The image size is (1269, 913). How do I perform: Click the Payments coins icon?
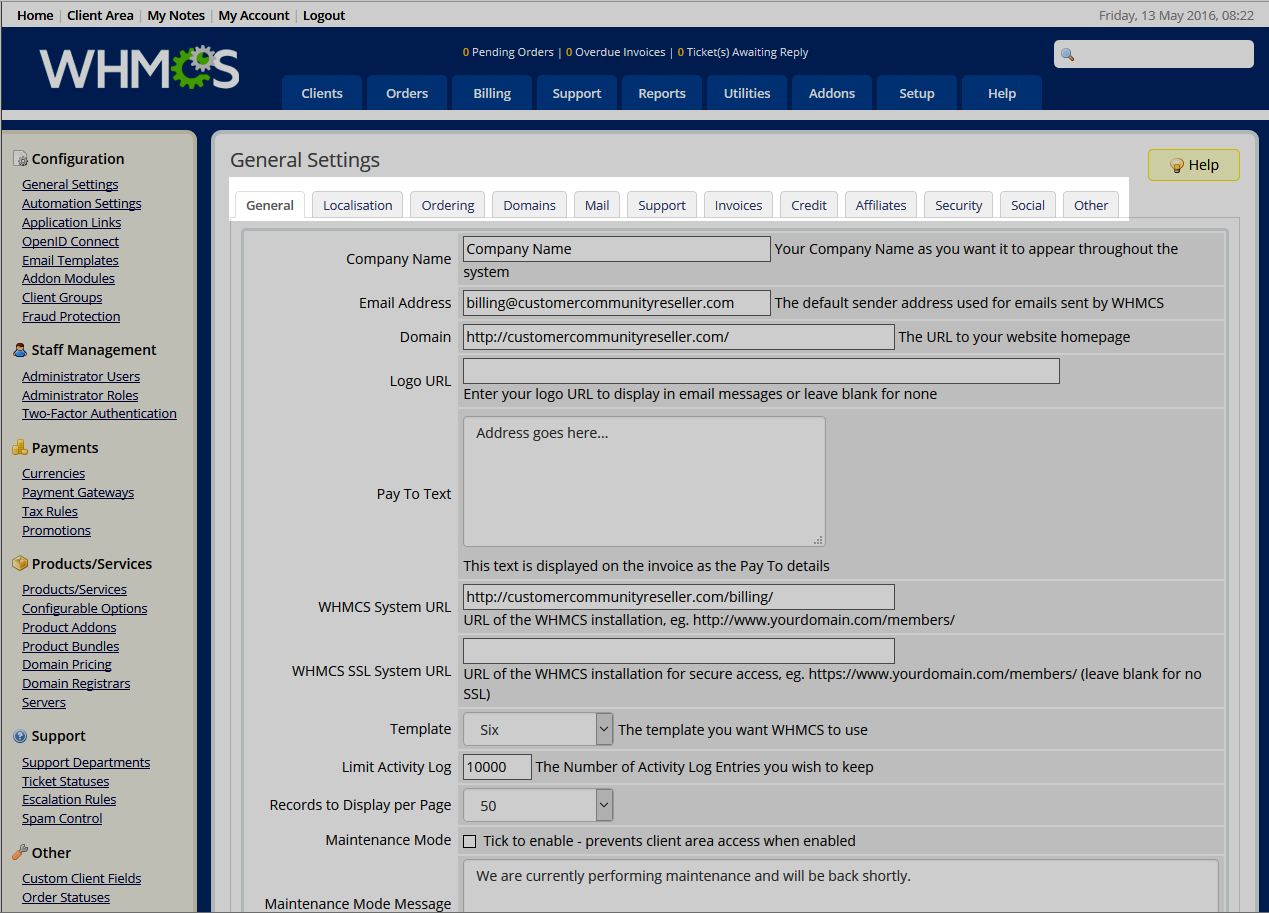click(20, 448)
